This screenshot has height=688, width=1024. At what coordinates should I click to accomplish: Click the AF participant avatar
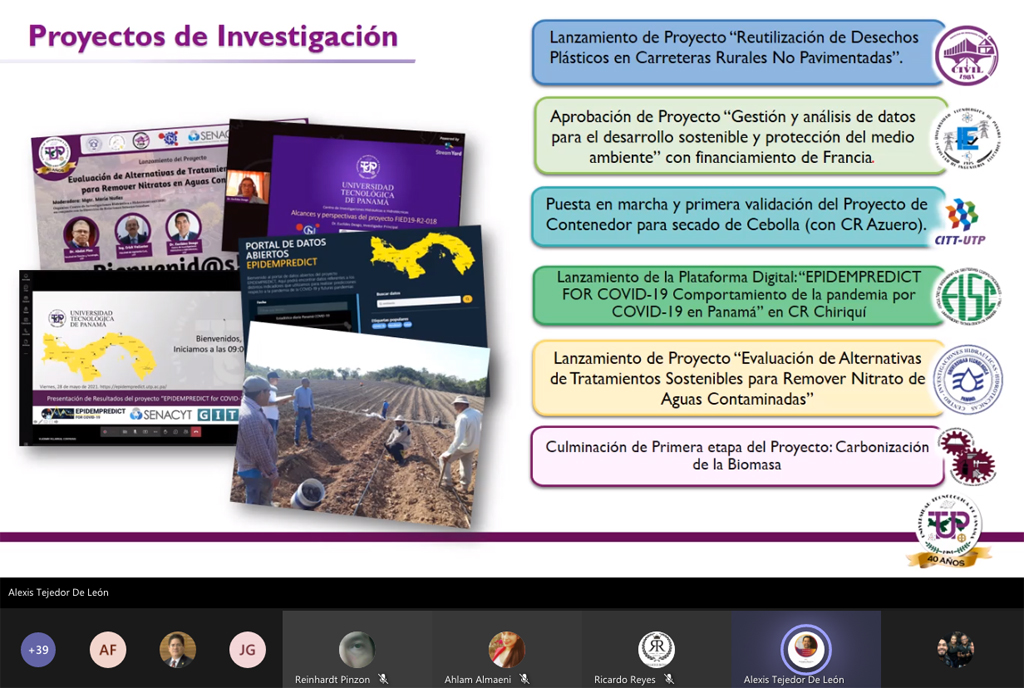pos(108,650)
